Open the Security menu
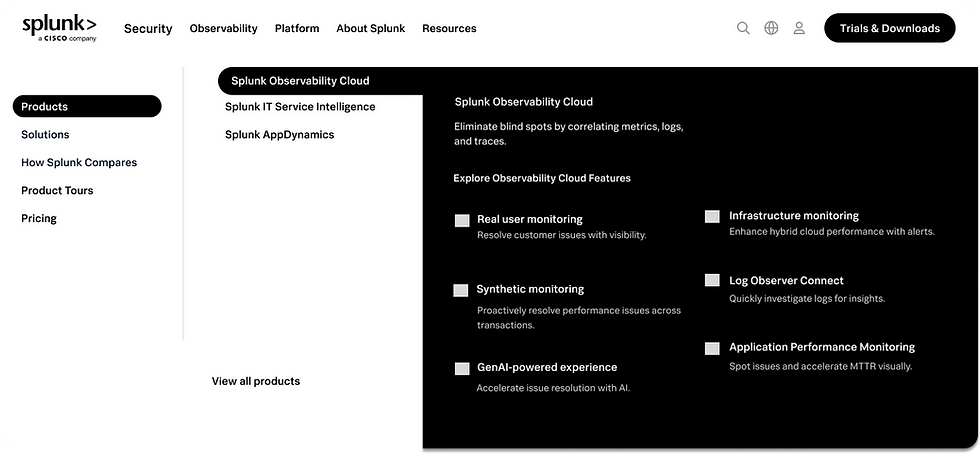 [x=148, y=29]
